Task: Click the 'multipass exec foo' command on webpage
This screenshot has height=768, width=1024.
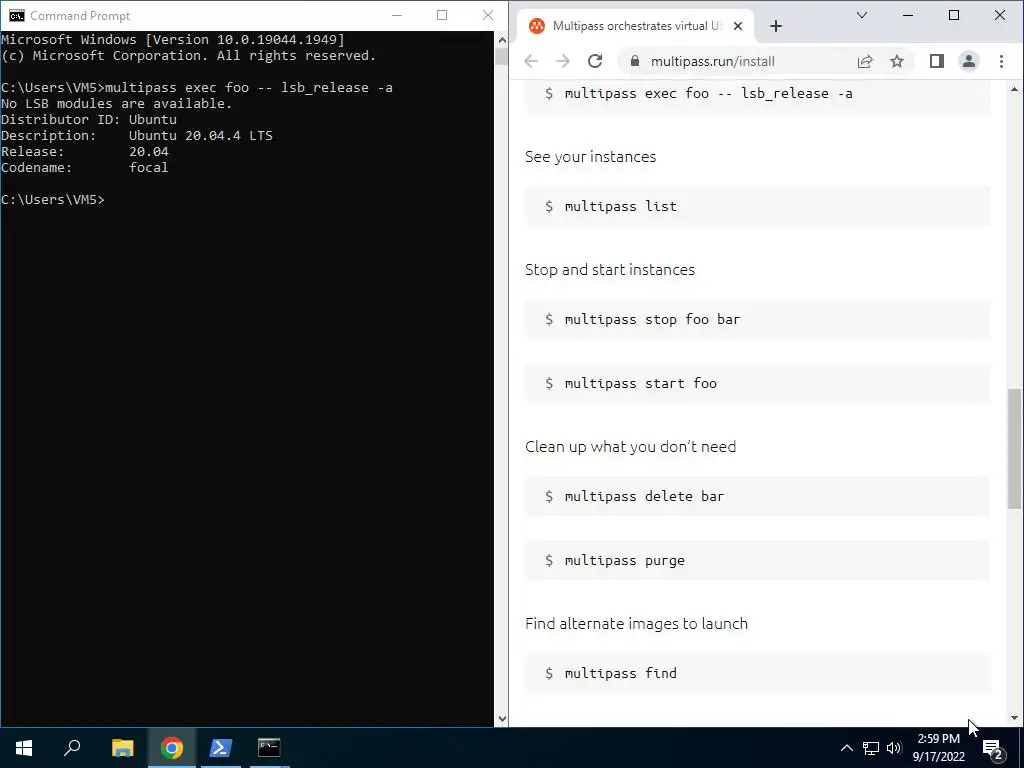Action: click(x=709, y=93)
